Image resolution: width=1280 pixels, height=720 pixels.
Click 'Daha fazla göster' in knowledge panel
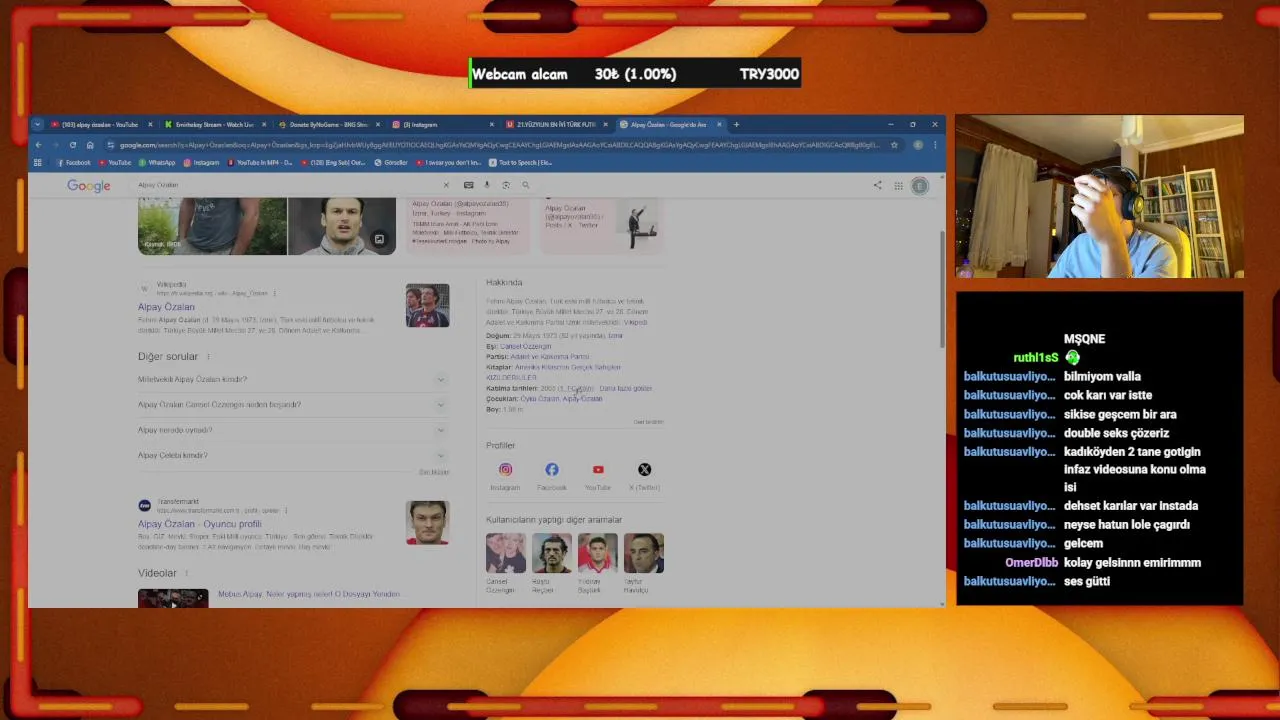[x=626, y=388]
